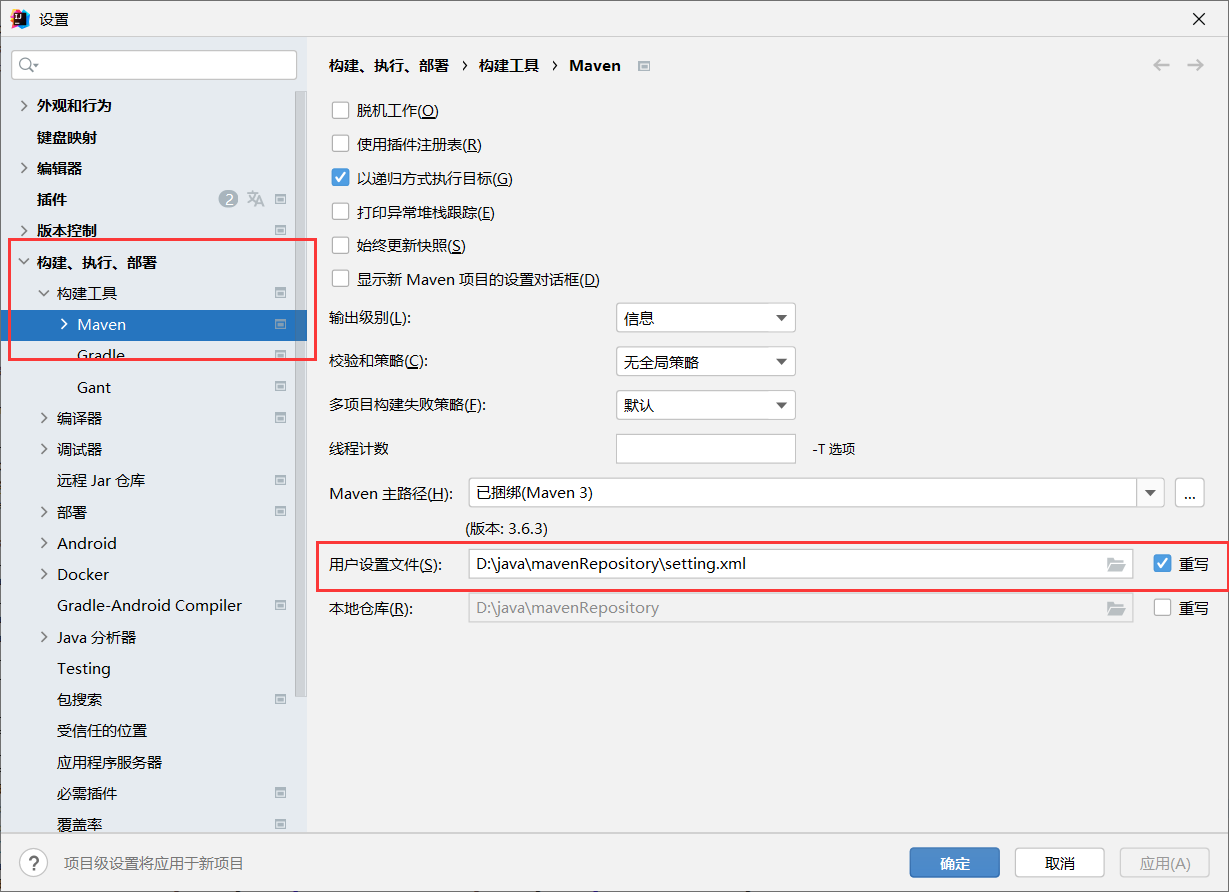The width and height of the screenshot is (1229, 892).
Task: Enable 显示新 Maven 项目的设置对话框 checkbox
Action: click(340, 279)
